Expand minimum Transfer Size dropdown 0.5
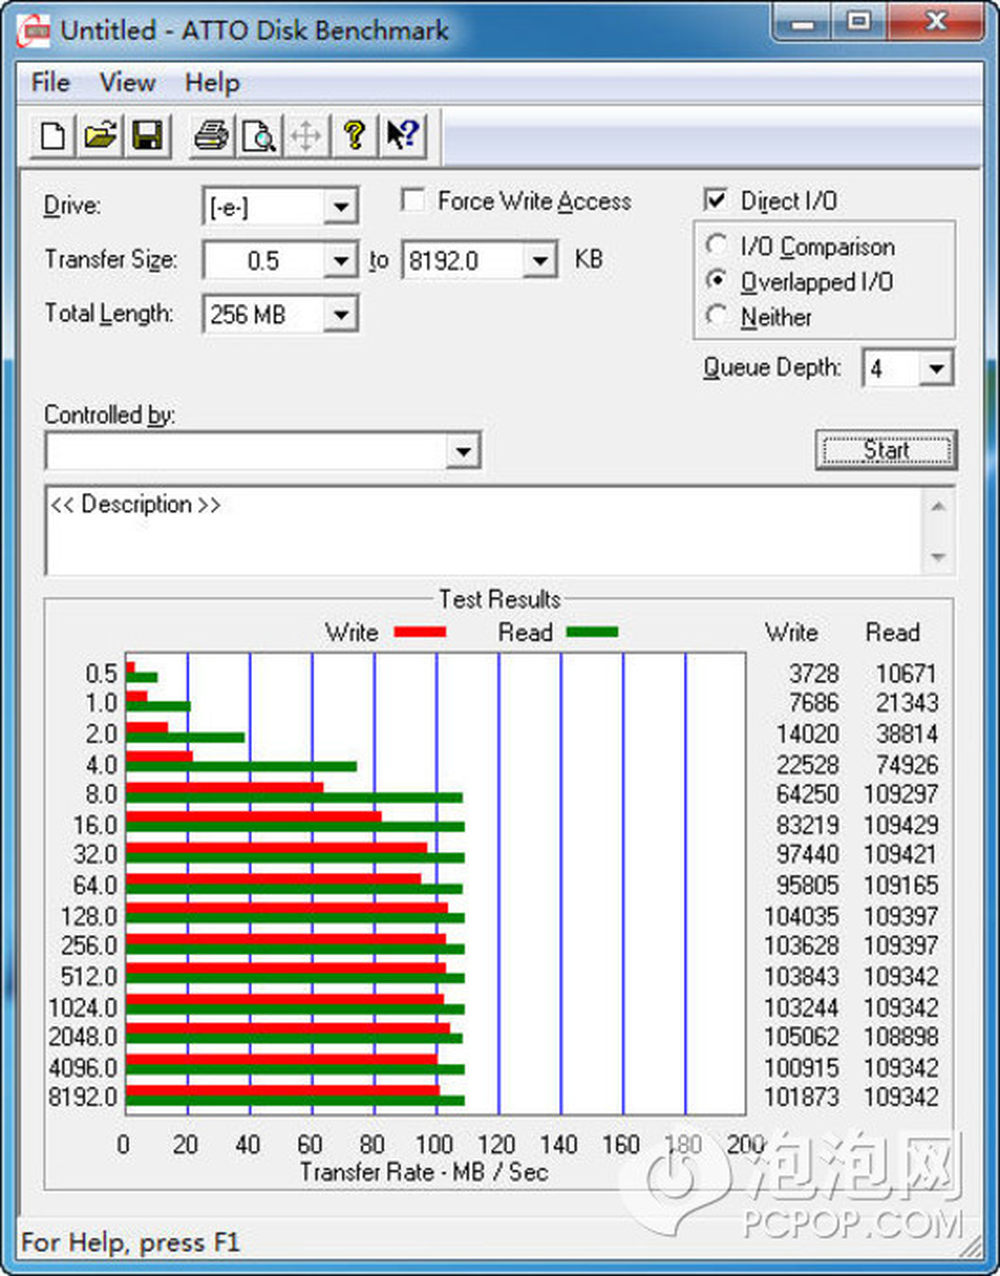This screenshot has width=1000, height=1276. pyautogui.click(x=340, y=261)
